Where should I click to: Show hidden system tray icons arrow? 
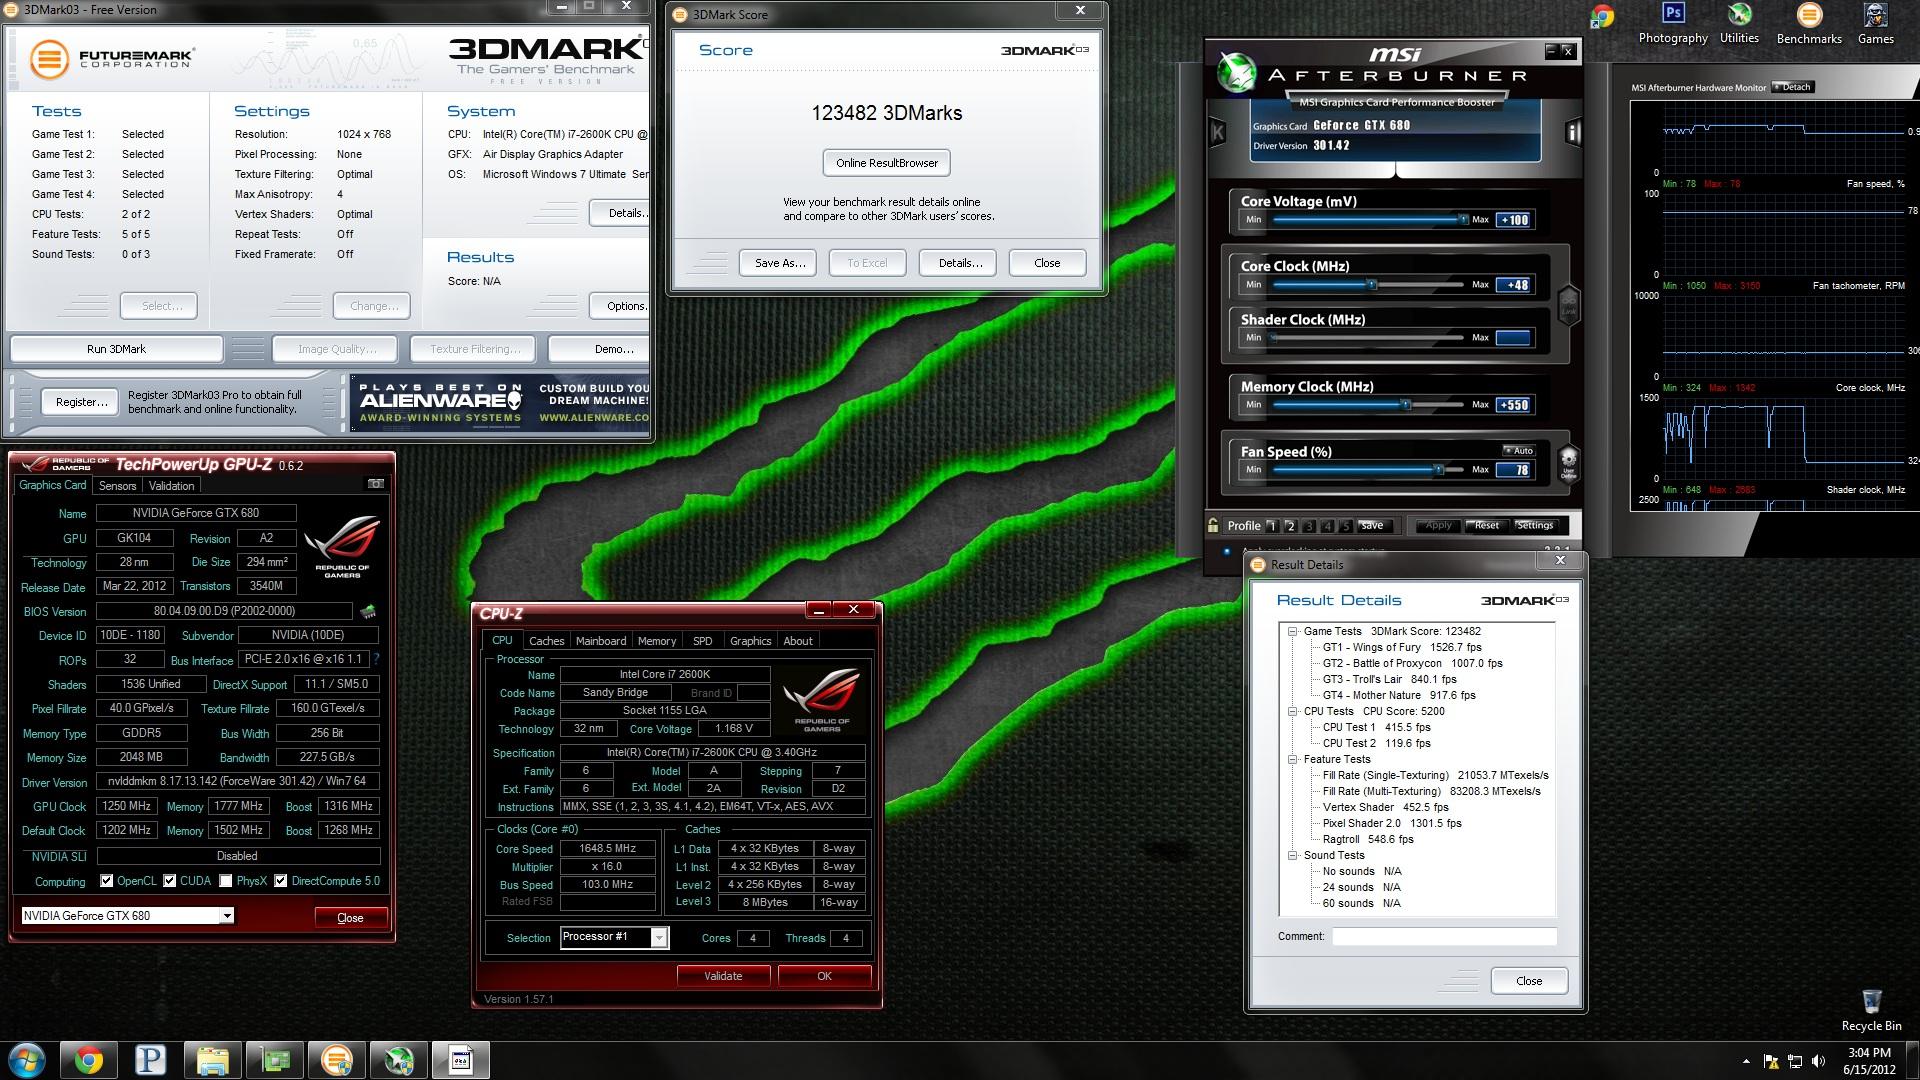tap(1747, 1061)
